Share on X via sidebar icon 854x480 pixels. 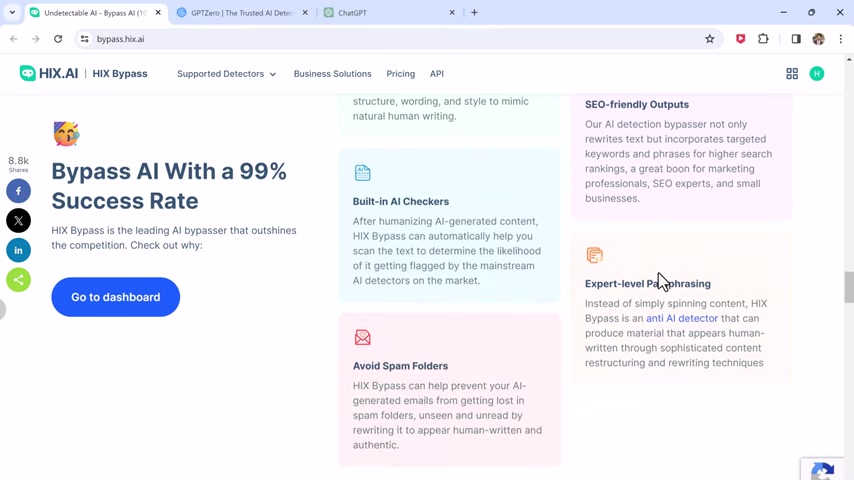point(19,221)
